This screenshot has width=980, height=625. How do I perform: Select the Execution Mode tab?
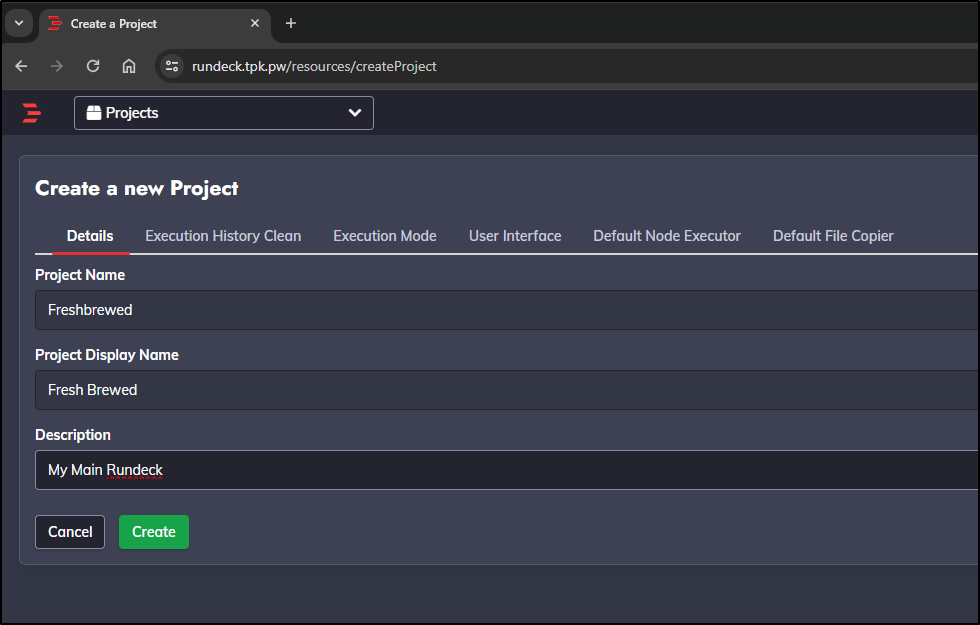pos(385,236)
